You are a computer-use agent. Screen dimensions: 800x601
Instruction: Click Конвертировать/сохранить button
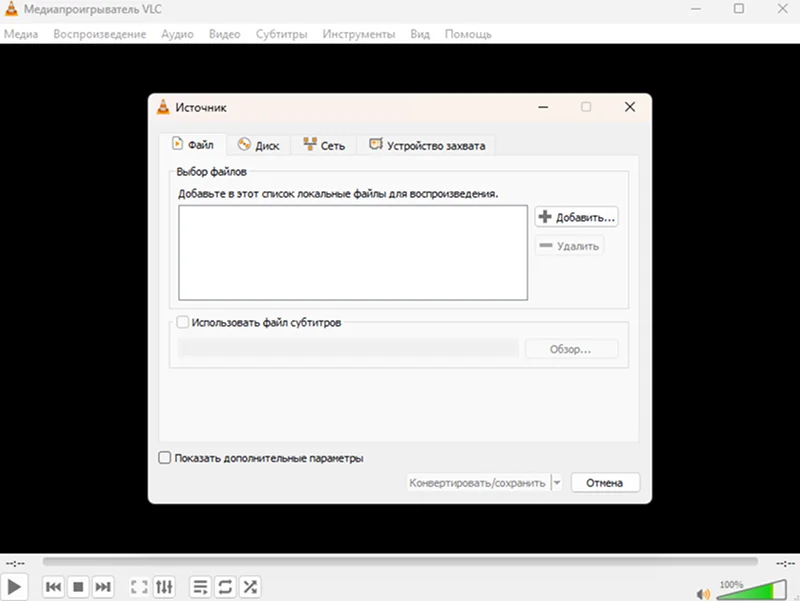(x=478, y=483)
